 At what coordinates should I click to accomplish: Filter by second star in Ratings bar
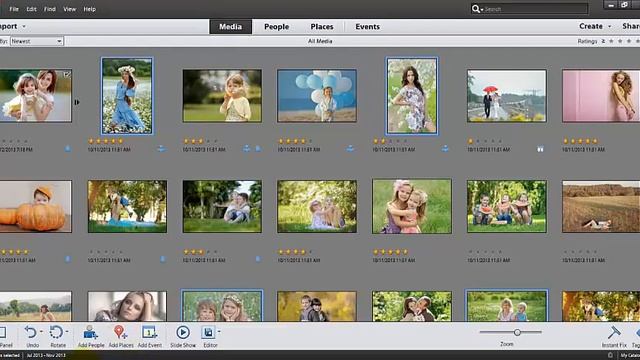(620, 41)
